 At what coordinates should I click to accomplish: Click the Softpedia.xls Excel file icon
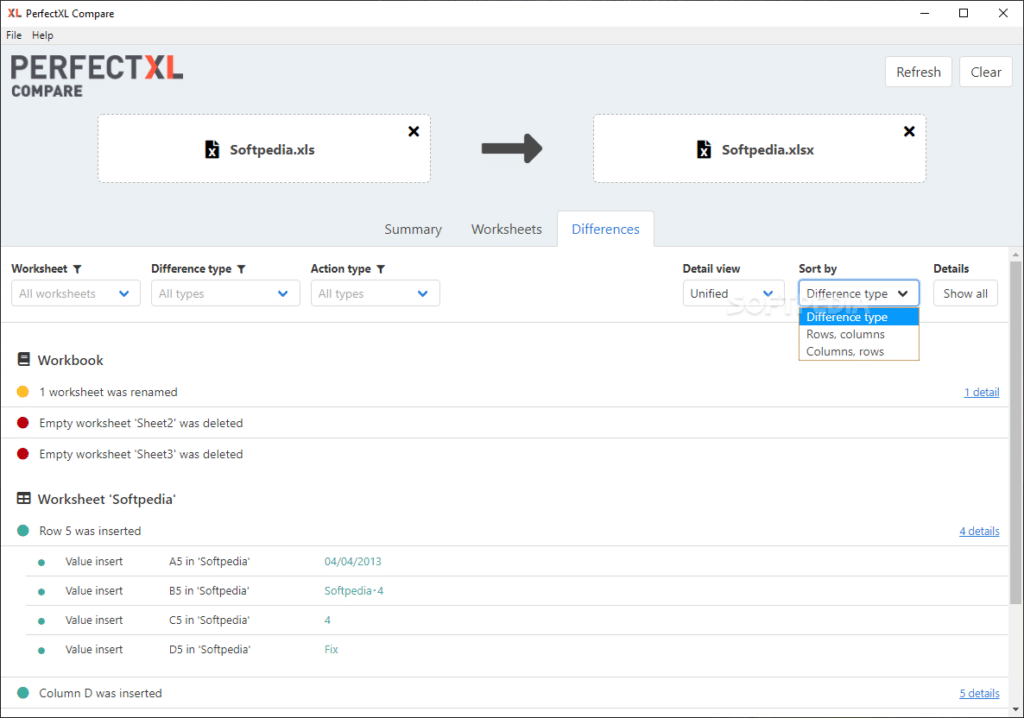(x=212, y=150)
